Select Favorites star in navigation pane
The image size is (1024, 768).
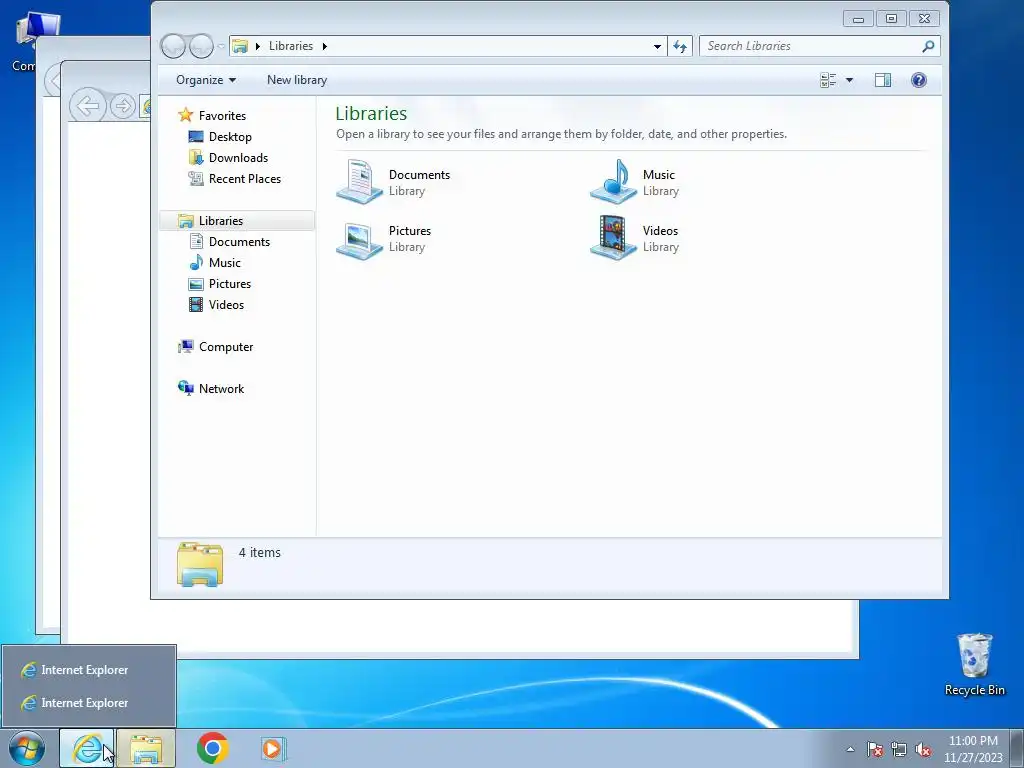(185, 116)
